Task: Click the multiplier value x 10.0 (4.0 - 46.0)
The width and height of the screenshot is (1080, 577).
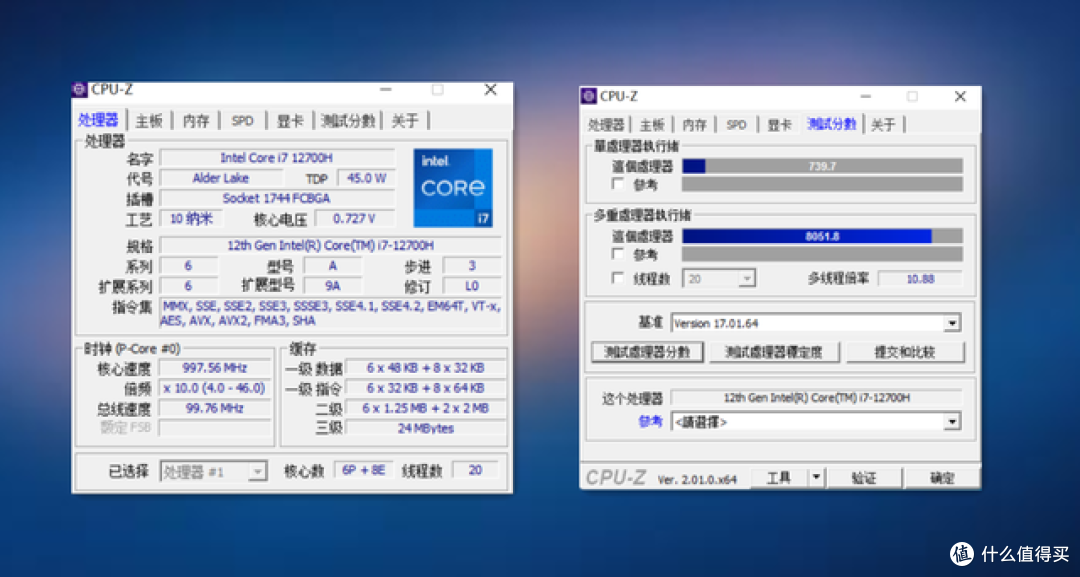Action: tap(215, 388)
